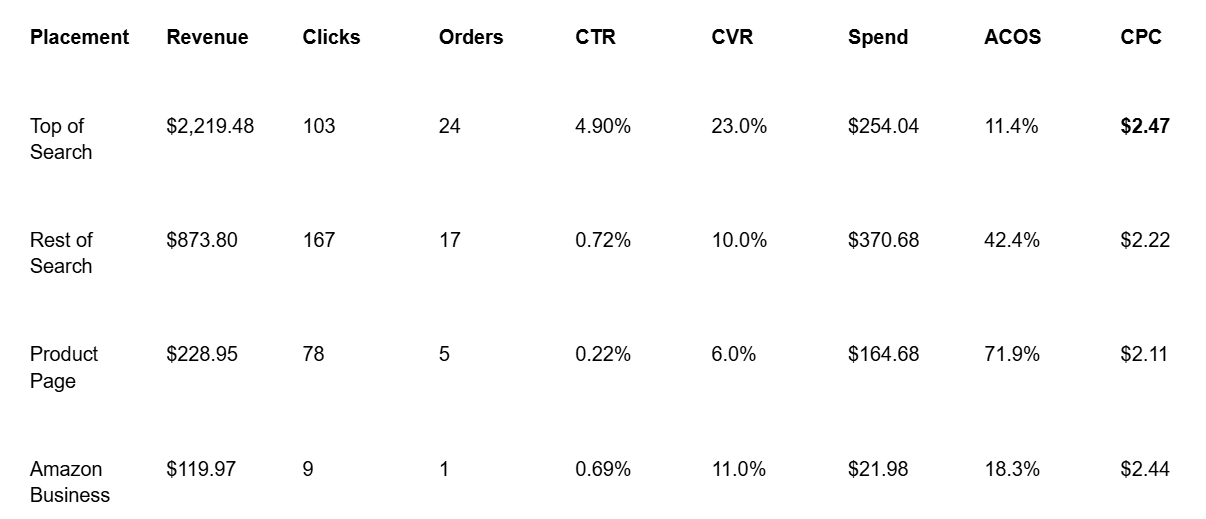
Task: Select the CVR column header
Action: 732,37
